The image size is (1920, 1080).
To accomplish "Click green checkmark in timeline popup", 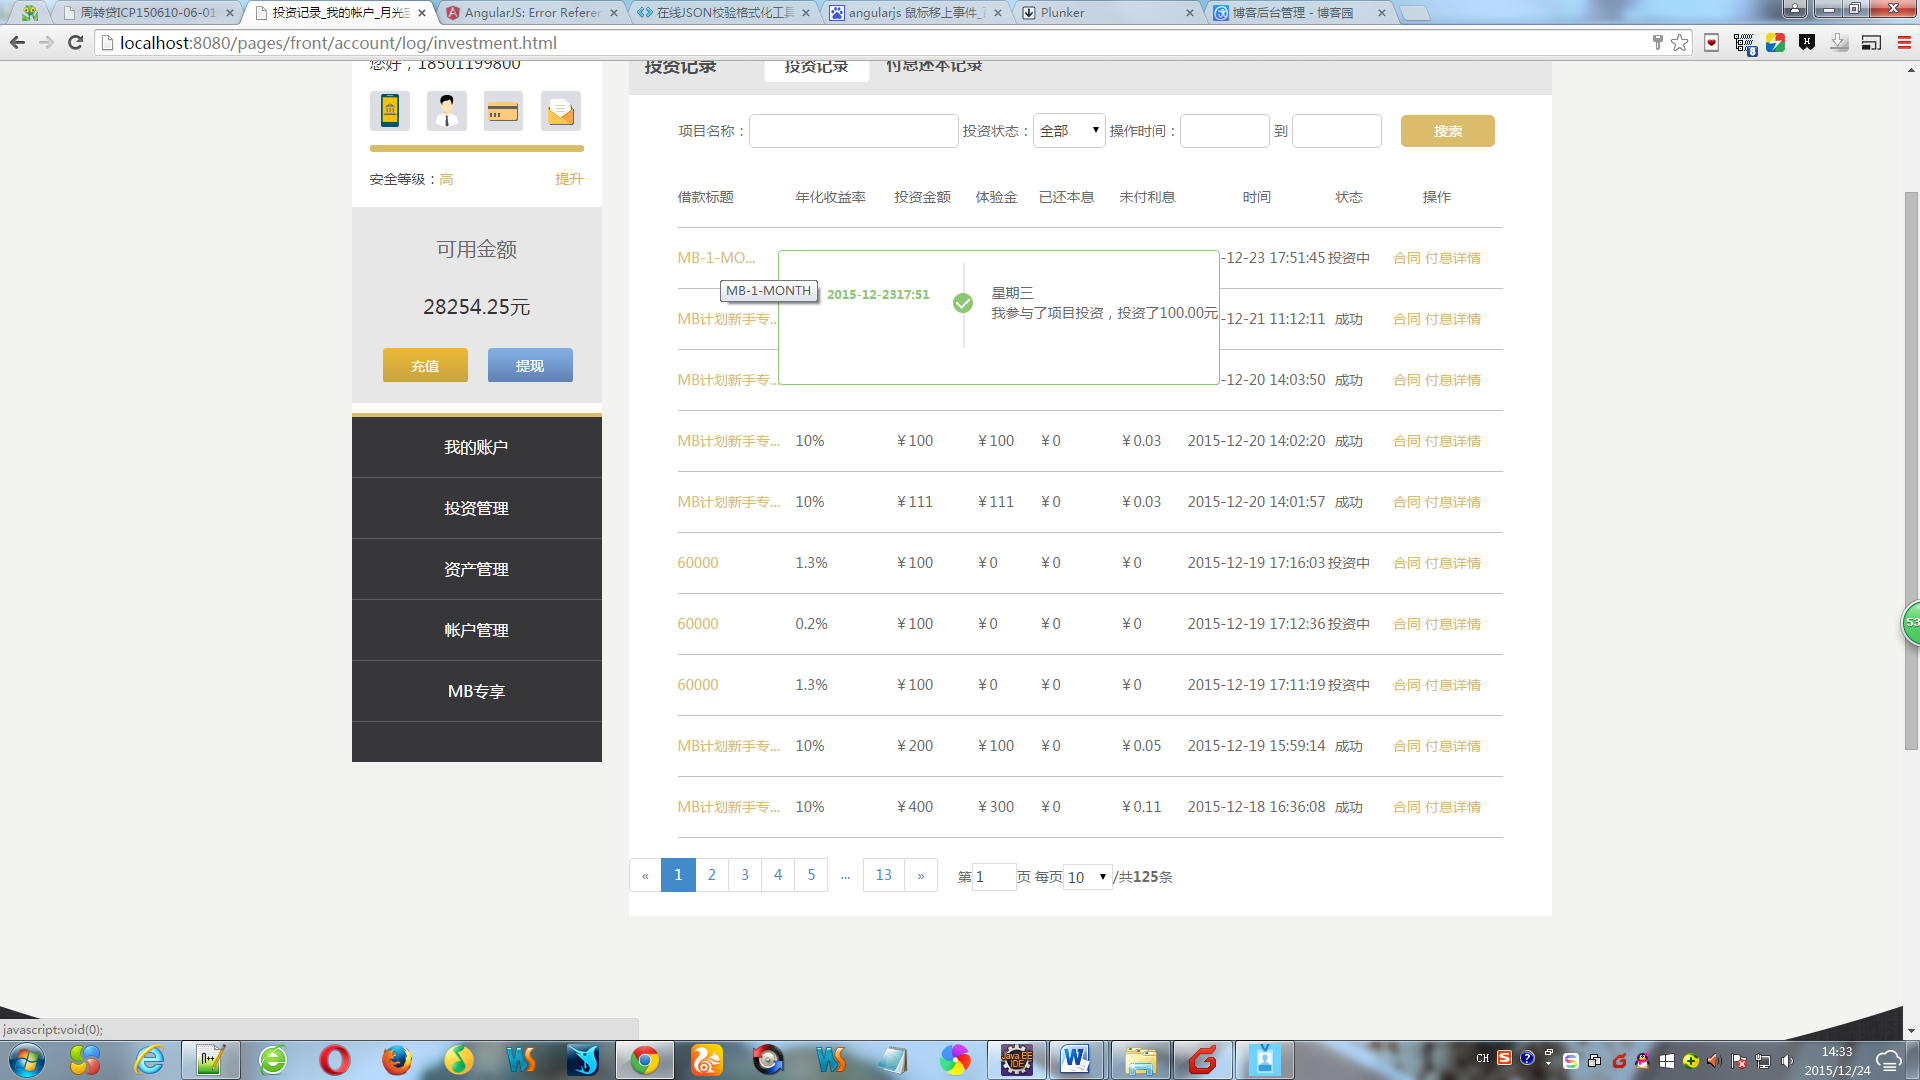I will click(963, 303).
